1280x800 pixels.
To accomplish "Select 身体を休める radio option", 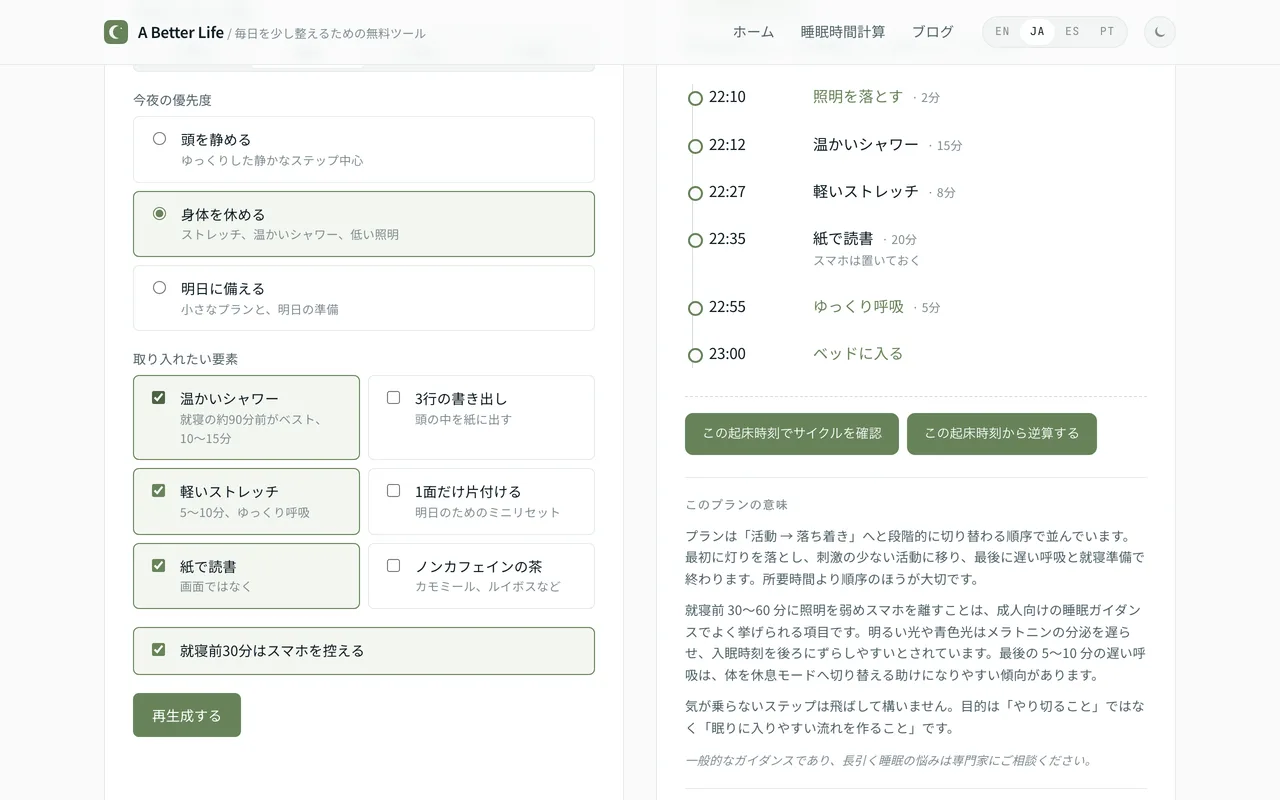I will [x=159, y=214].
